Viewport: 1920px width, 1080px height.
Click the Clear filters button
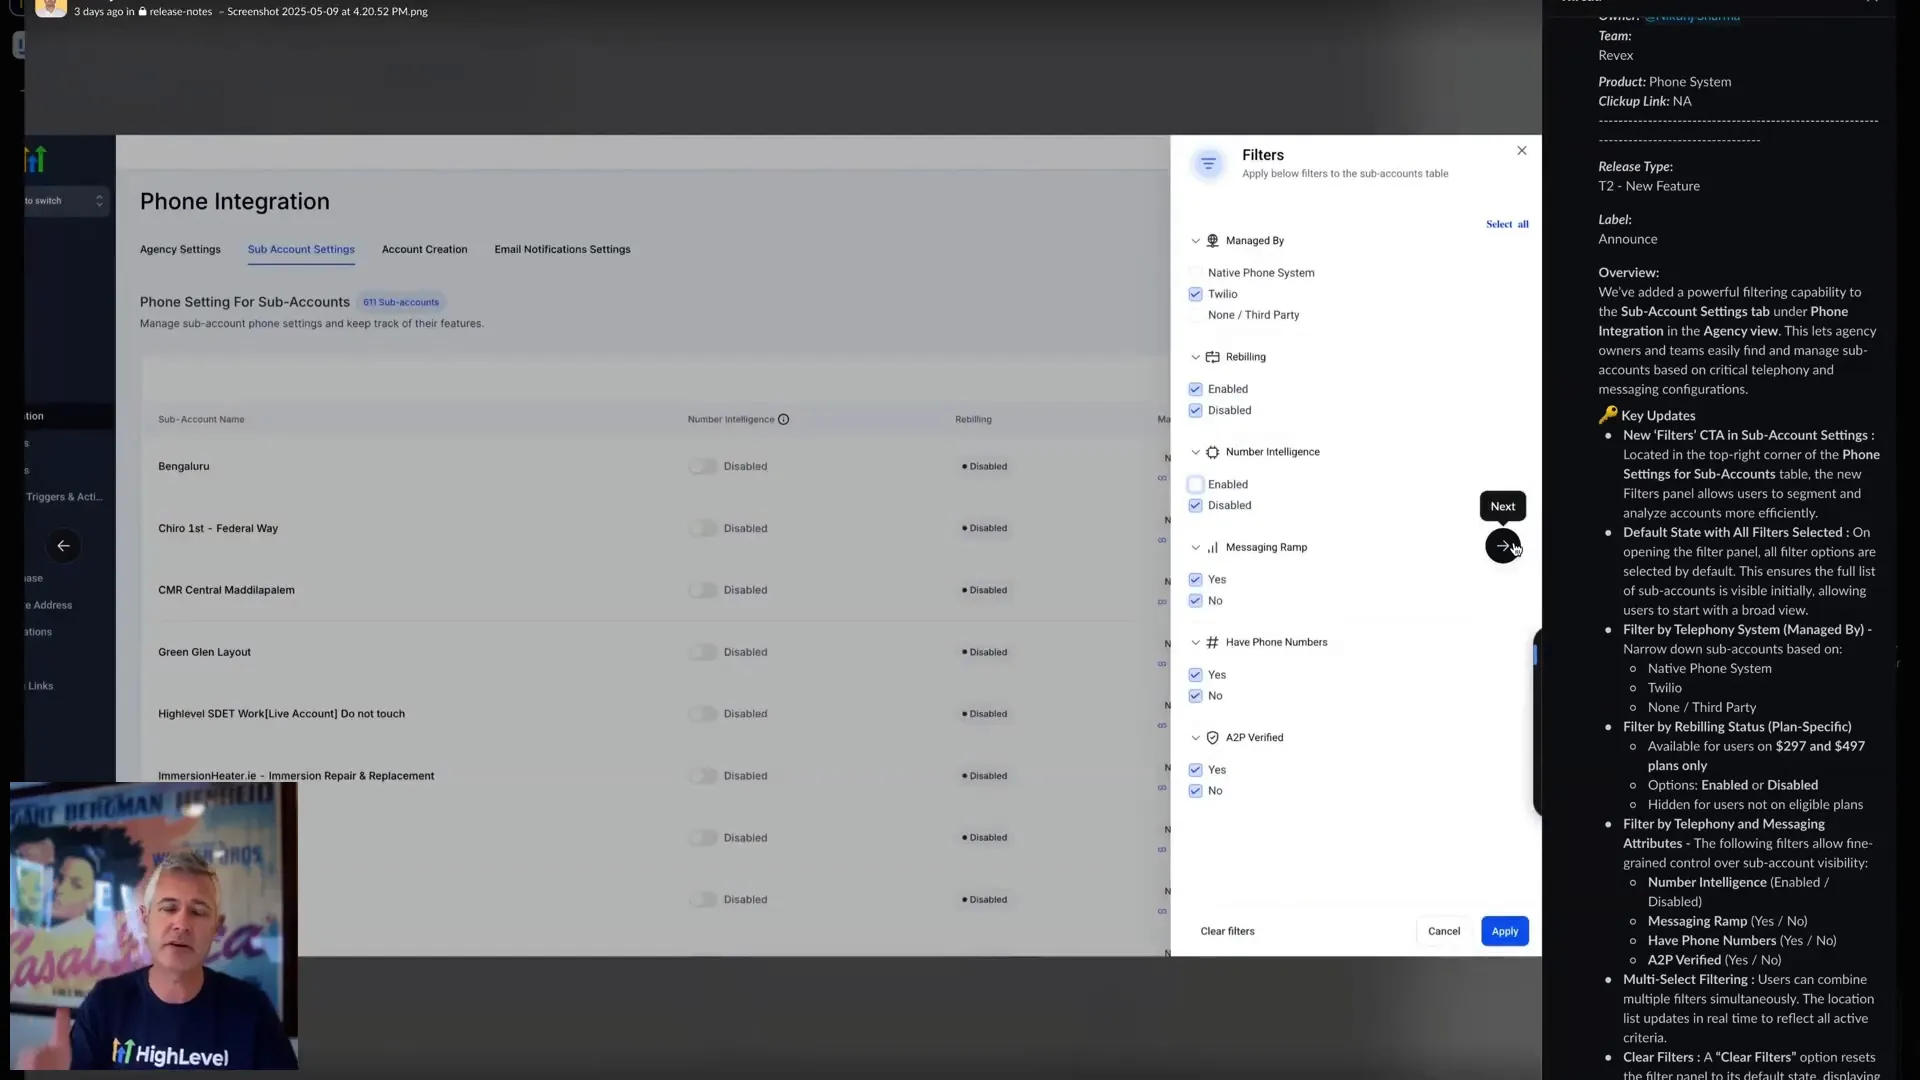pyautogui.click(x=1227, y=932)
